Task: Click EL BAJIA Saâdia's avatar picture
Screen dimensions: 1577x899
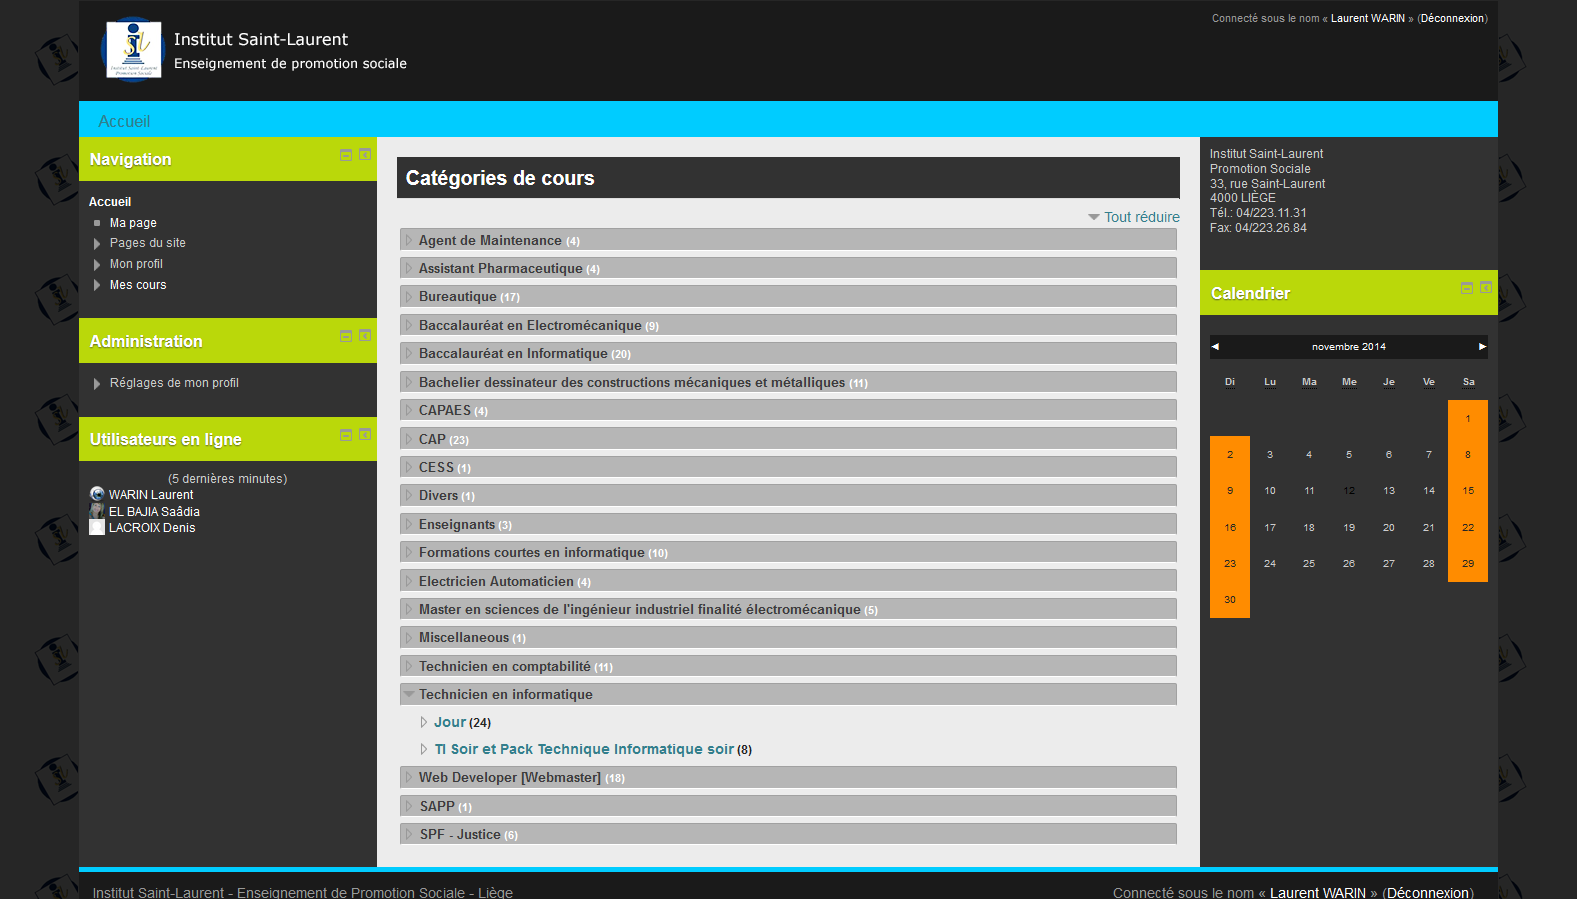Action: (x=97, y=511)
